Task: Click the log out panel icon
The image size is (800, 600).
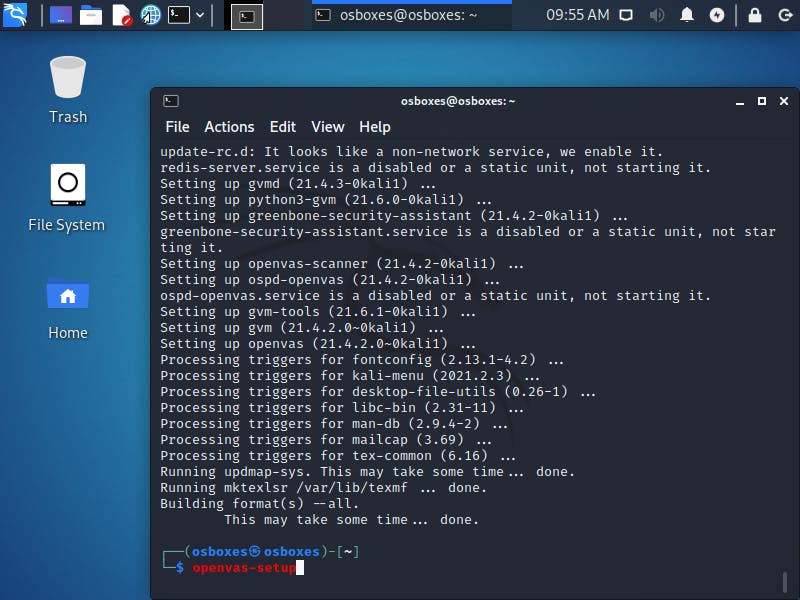Action: pyautogui.click(x=785, y=15)
